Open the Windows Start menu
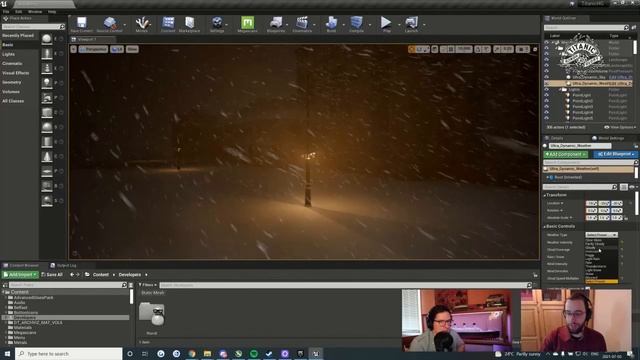Viewport: 640px width, 360px height. (x=7, y=353)
